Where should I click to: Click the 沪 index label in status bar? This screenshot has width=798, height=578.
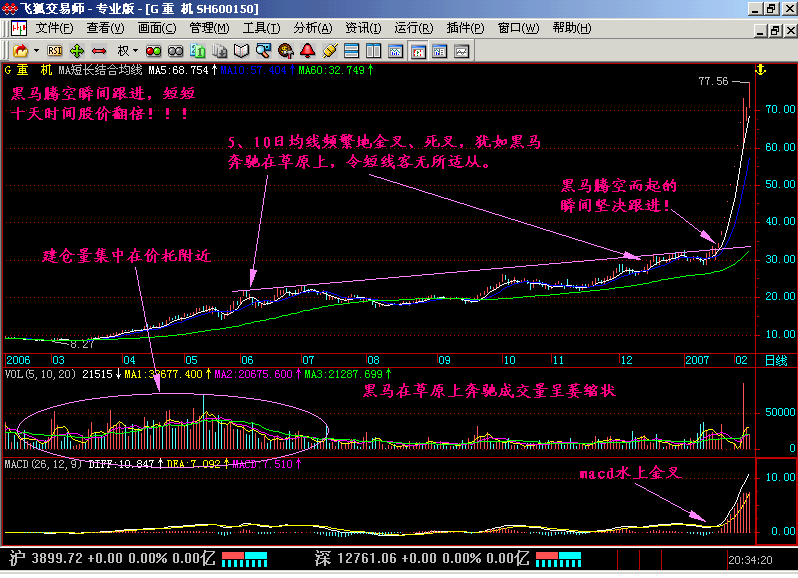click(13, 558)
